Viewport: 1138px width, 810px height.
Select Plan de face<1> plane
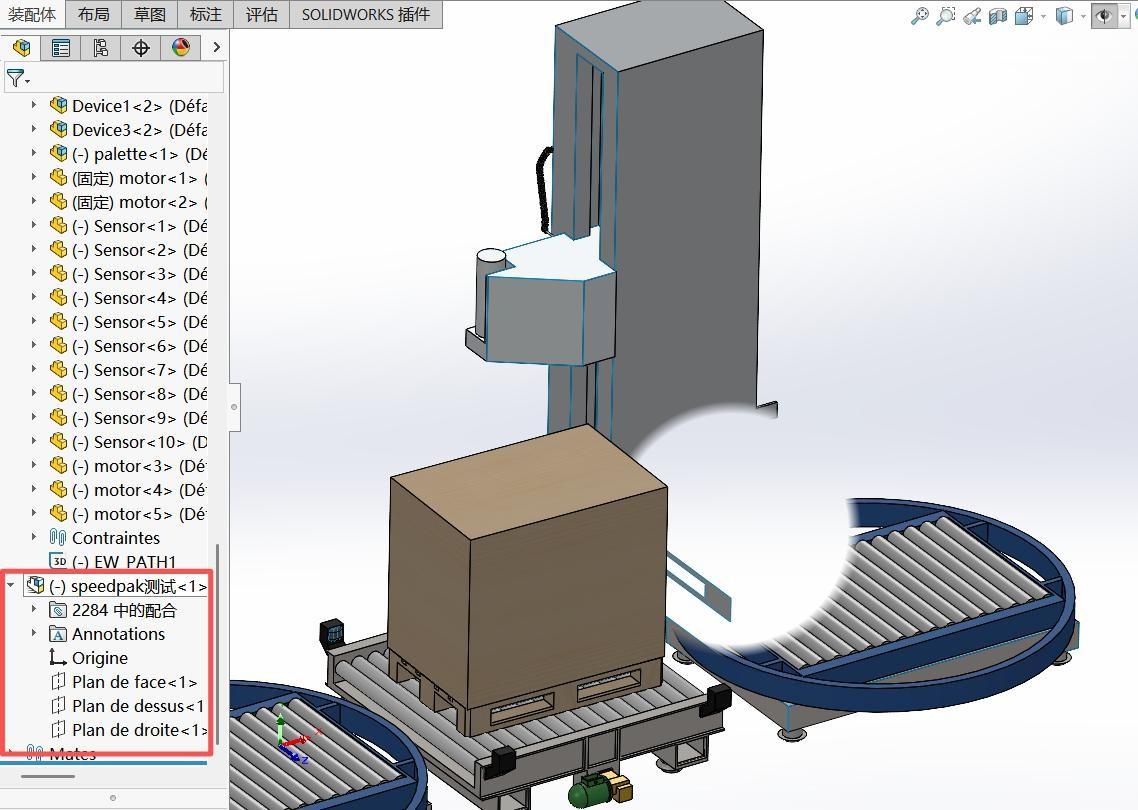[134, 682]
